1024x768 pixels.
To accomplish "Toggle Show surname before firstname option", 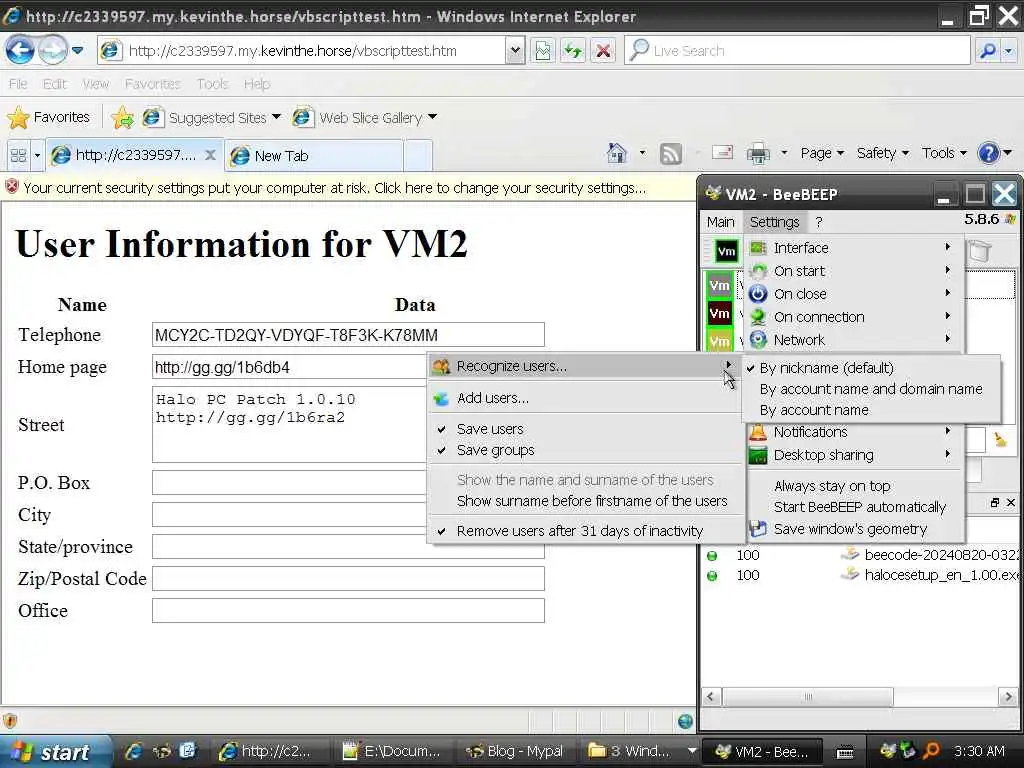I will [585, 501].
